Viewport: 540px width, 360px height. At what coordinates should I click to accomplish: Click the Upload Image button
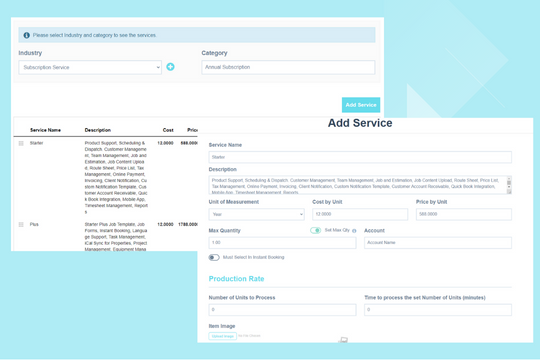point(222,336)
